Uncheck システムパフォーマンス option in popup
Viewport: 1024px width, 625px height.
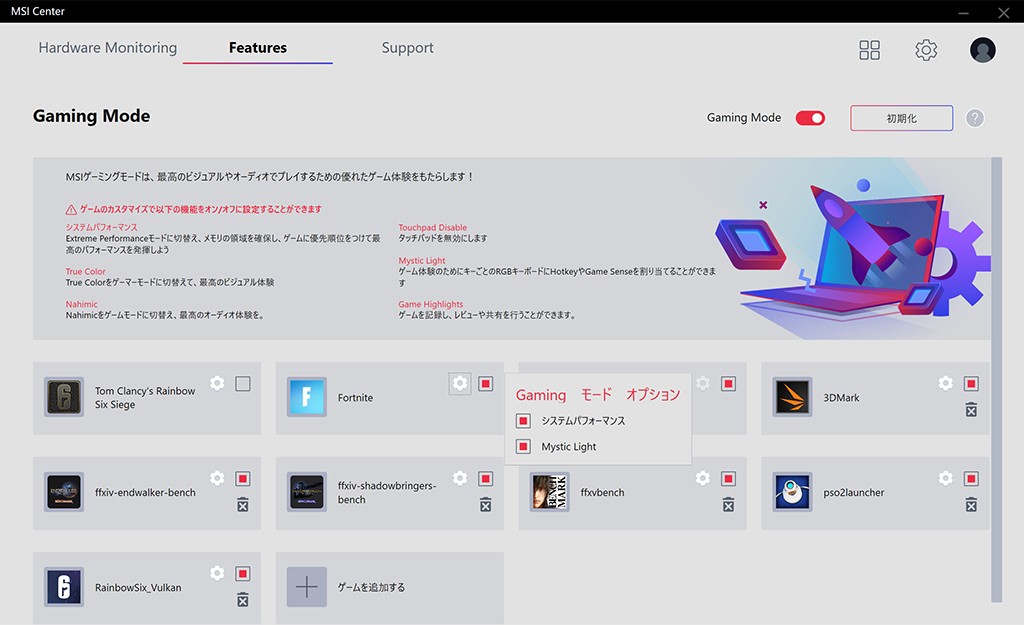pos(523,421)
